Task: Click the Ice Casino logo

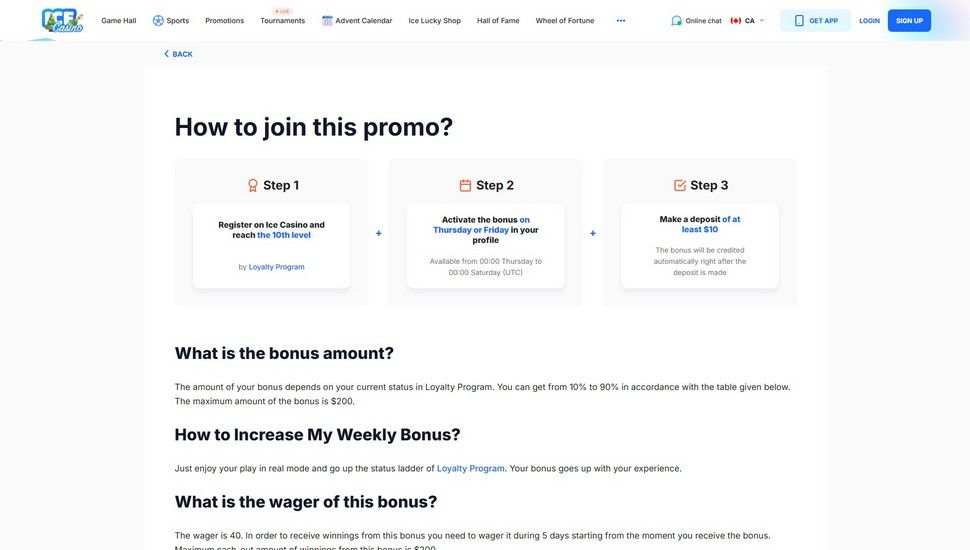Action: tap(62, 20)
